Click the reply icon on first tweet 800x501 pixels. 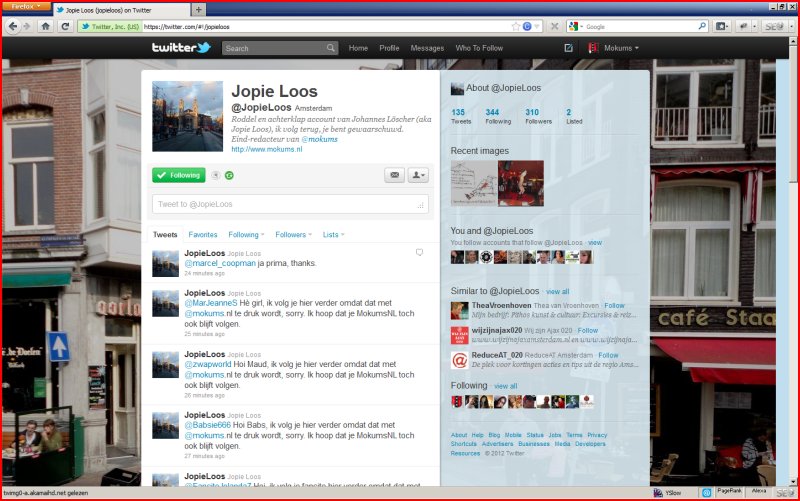tap(419, 252)
